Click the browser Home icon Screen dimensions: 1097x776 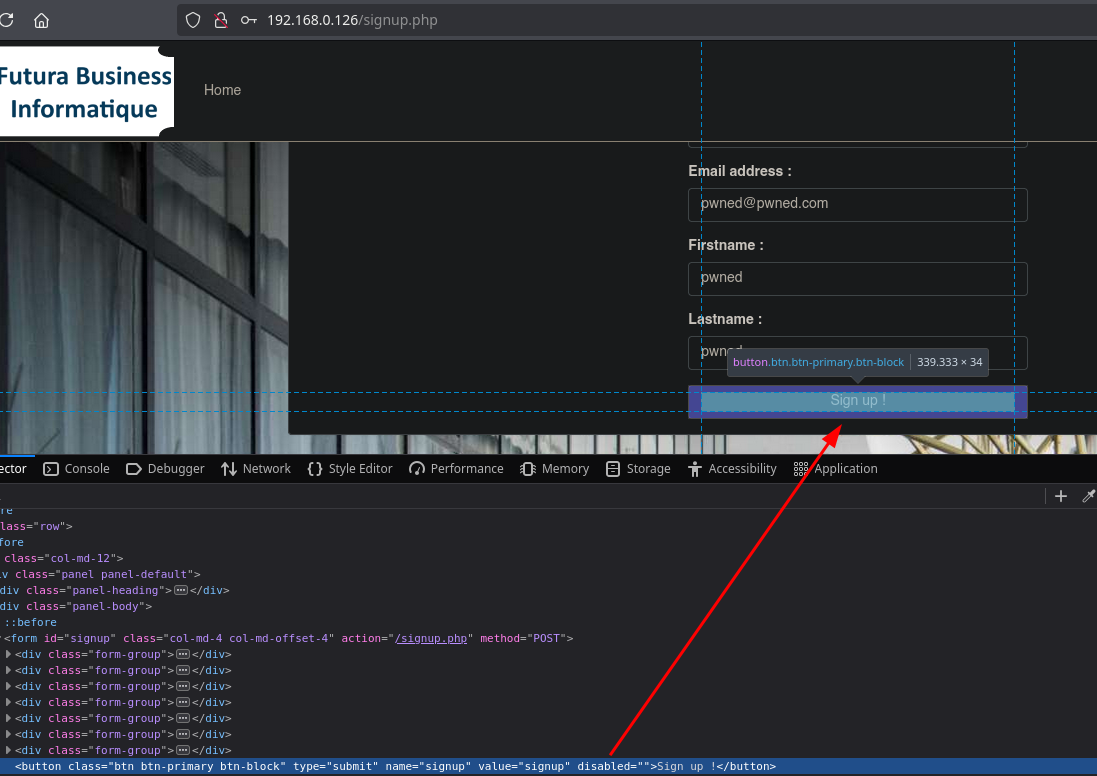tap(41, 20)
